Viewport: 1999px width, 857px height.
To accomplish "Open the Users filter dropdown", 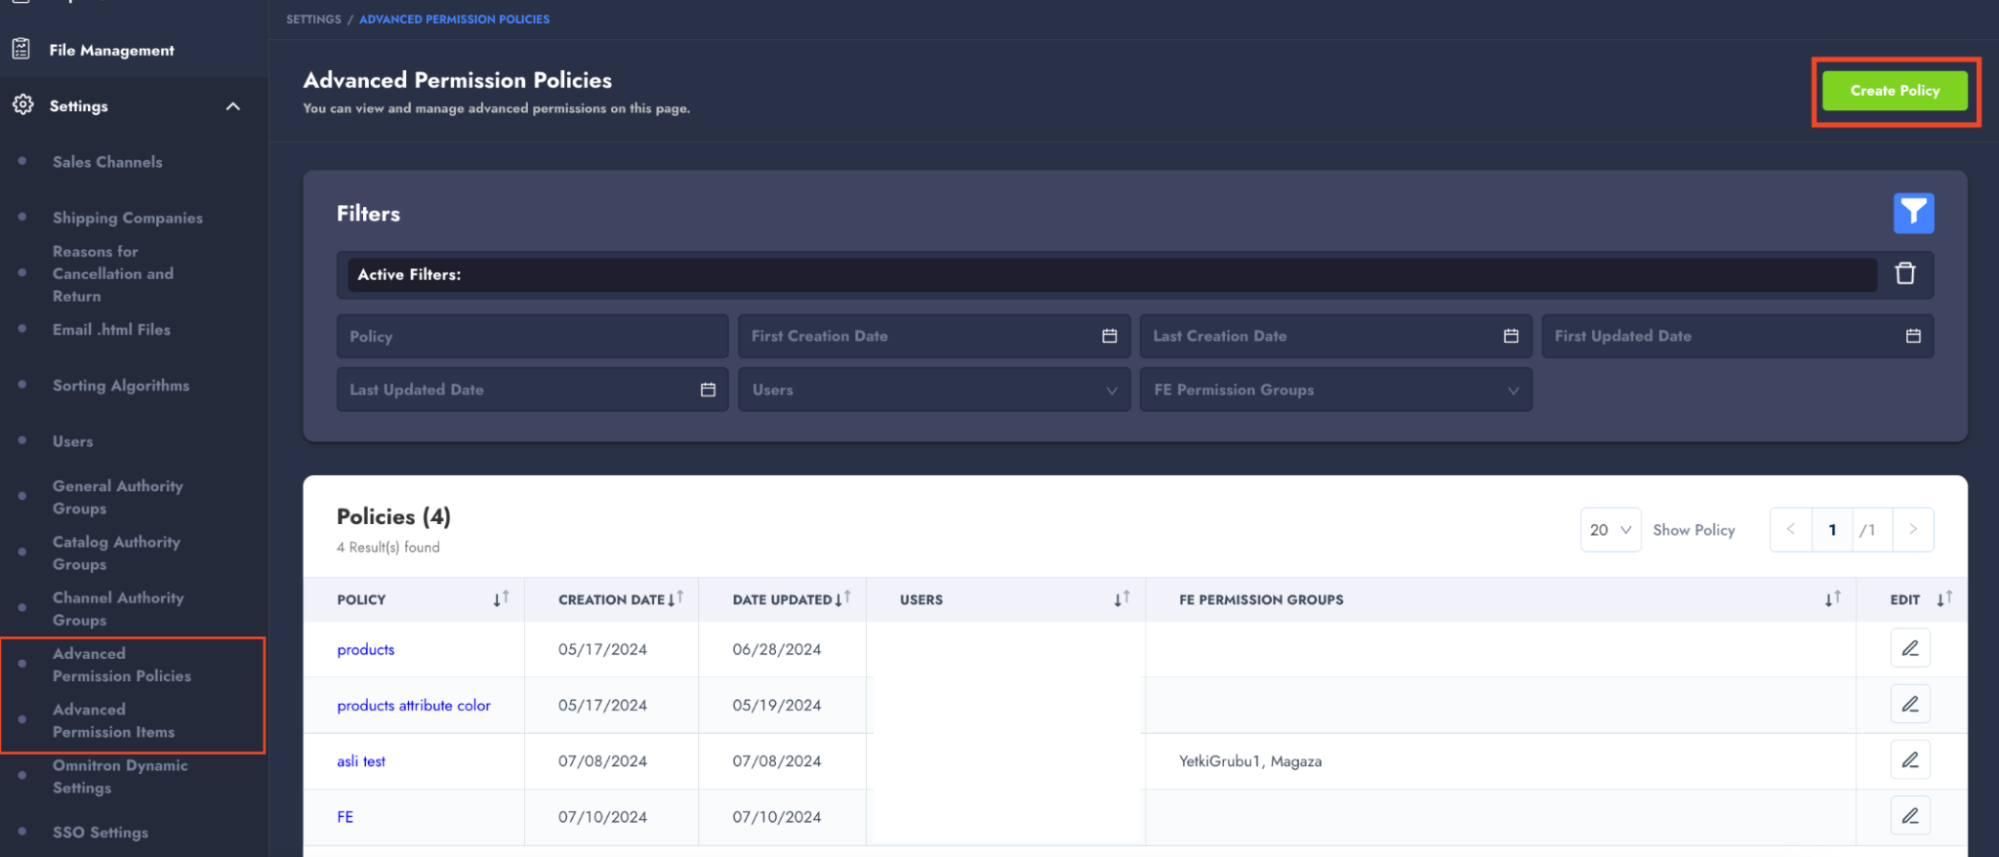I will 934,390.
